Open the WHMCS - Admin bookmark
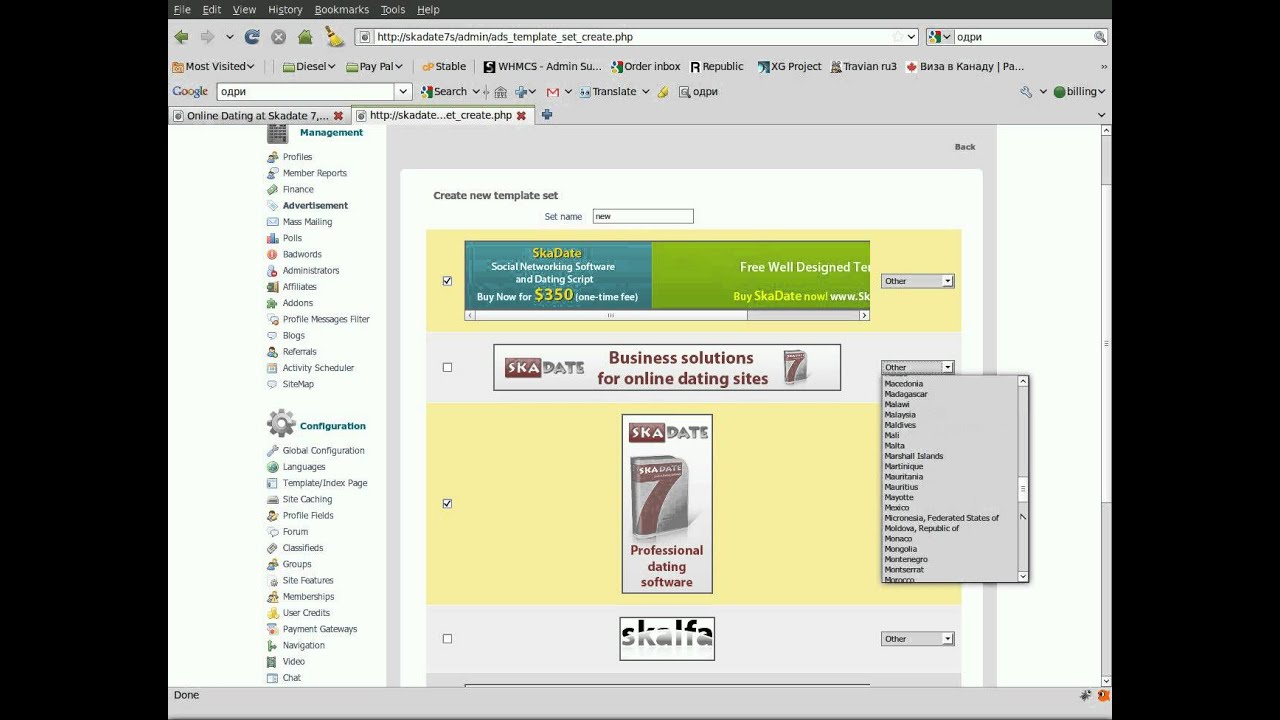 tap(543, 66)
